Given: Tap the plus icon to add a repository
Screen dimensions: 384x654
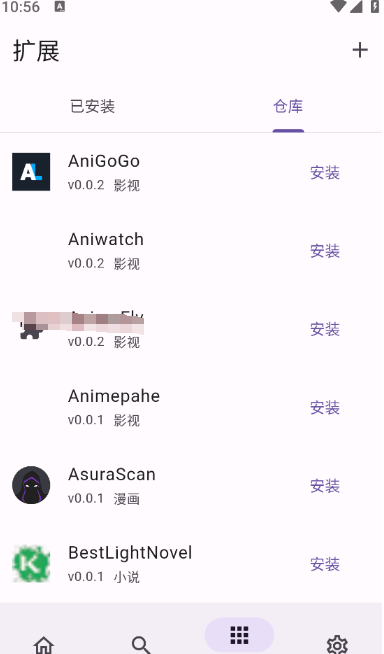Looking at the screenshot, I should click(360, 50).
